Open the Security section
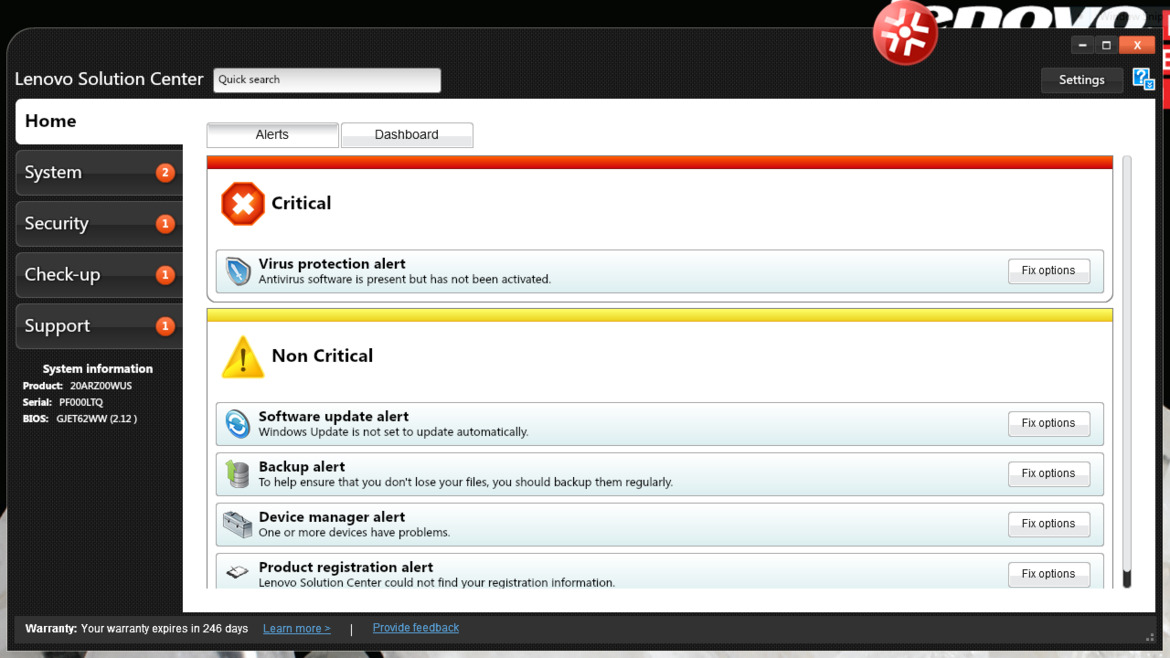 [99, 224]
